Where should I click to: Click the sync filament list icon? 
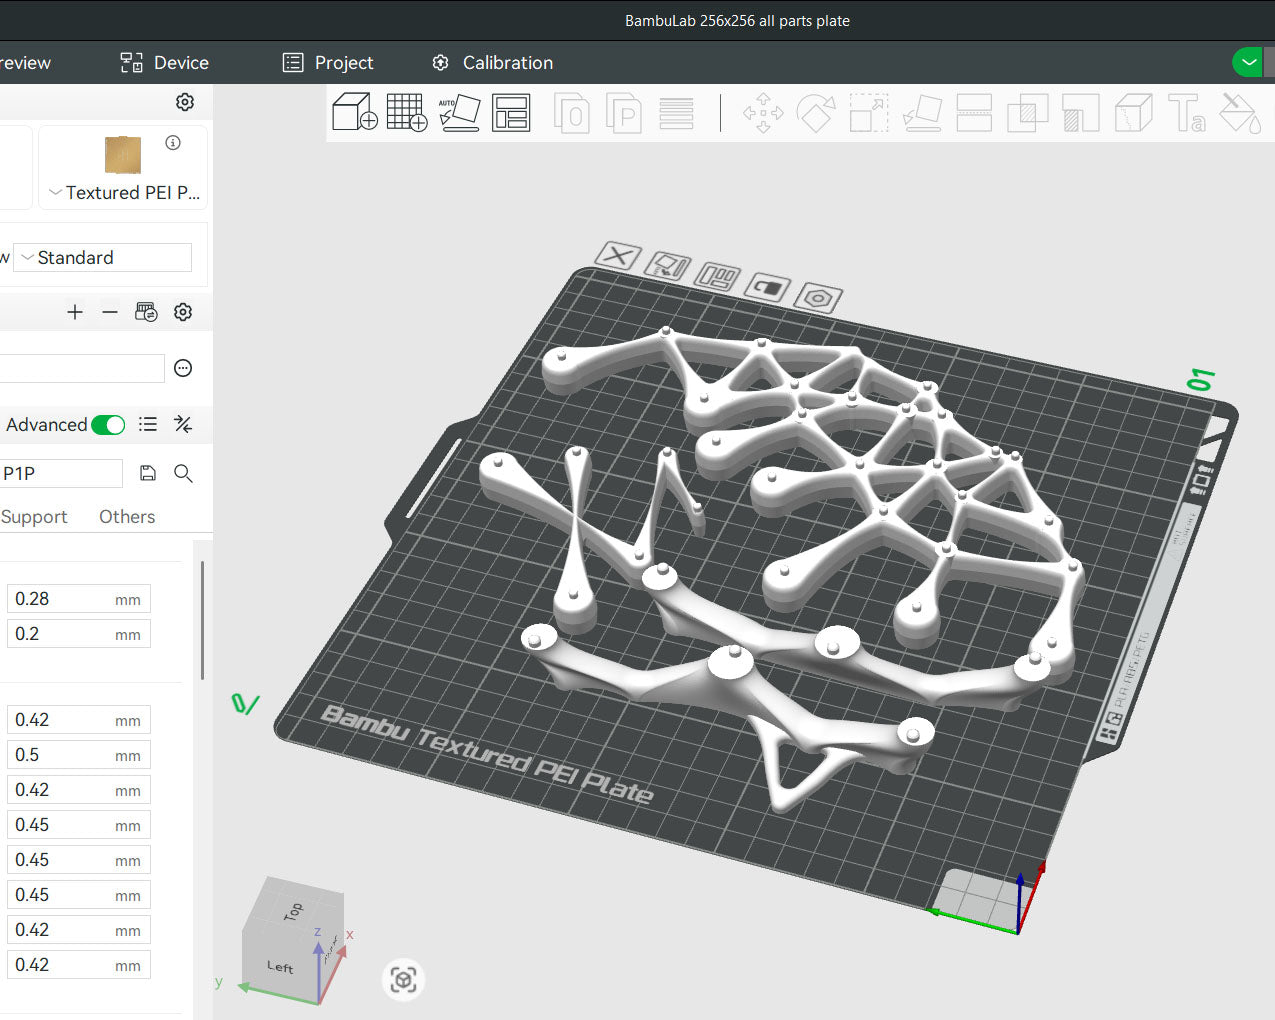pos(146,311)
